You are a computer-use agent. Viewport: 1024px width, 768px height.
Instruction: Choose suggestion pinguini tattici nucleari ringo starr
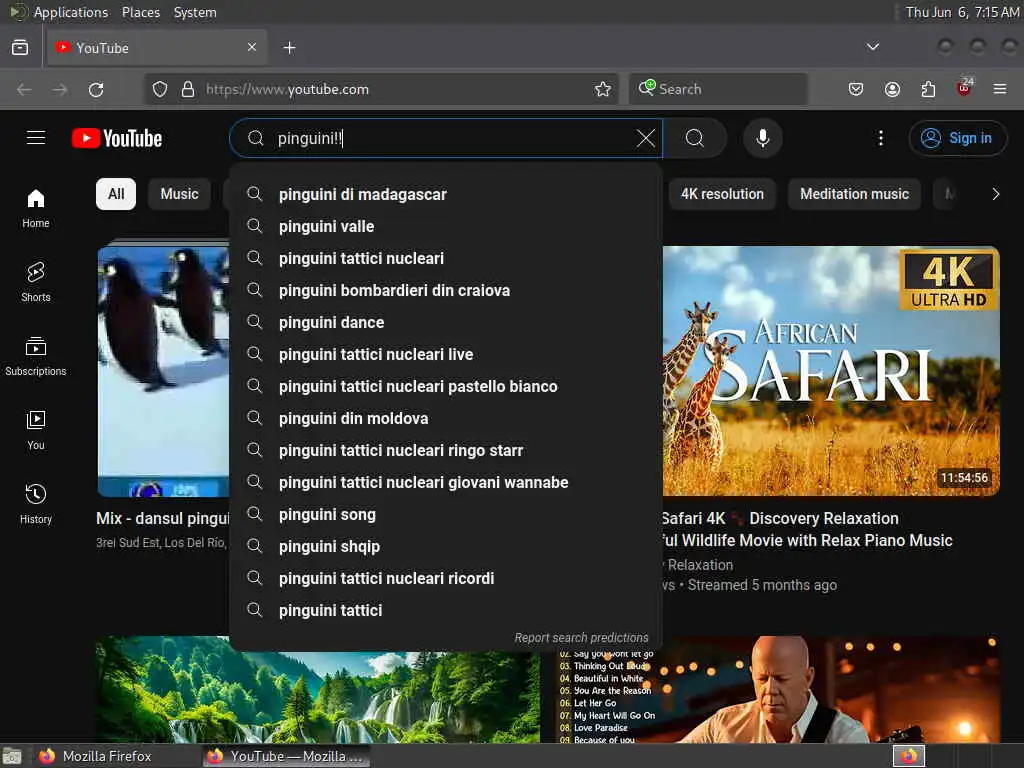[446, 450]
